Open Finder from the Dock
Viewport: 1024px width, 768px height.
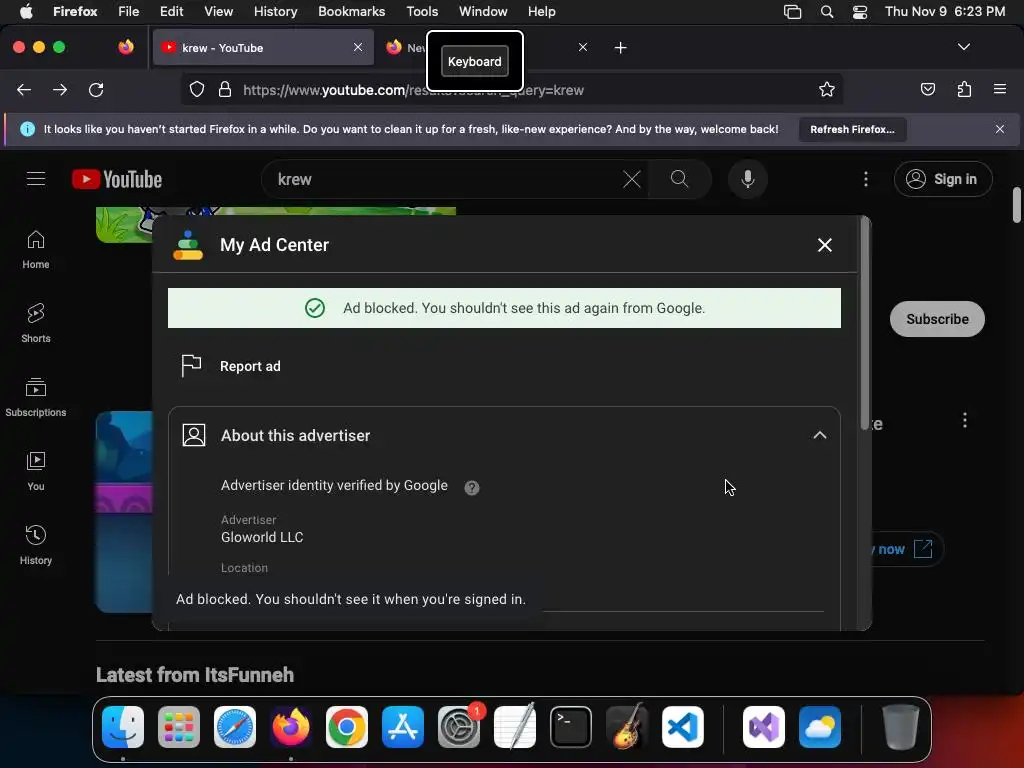[123, 727]
